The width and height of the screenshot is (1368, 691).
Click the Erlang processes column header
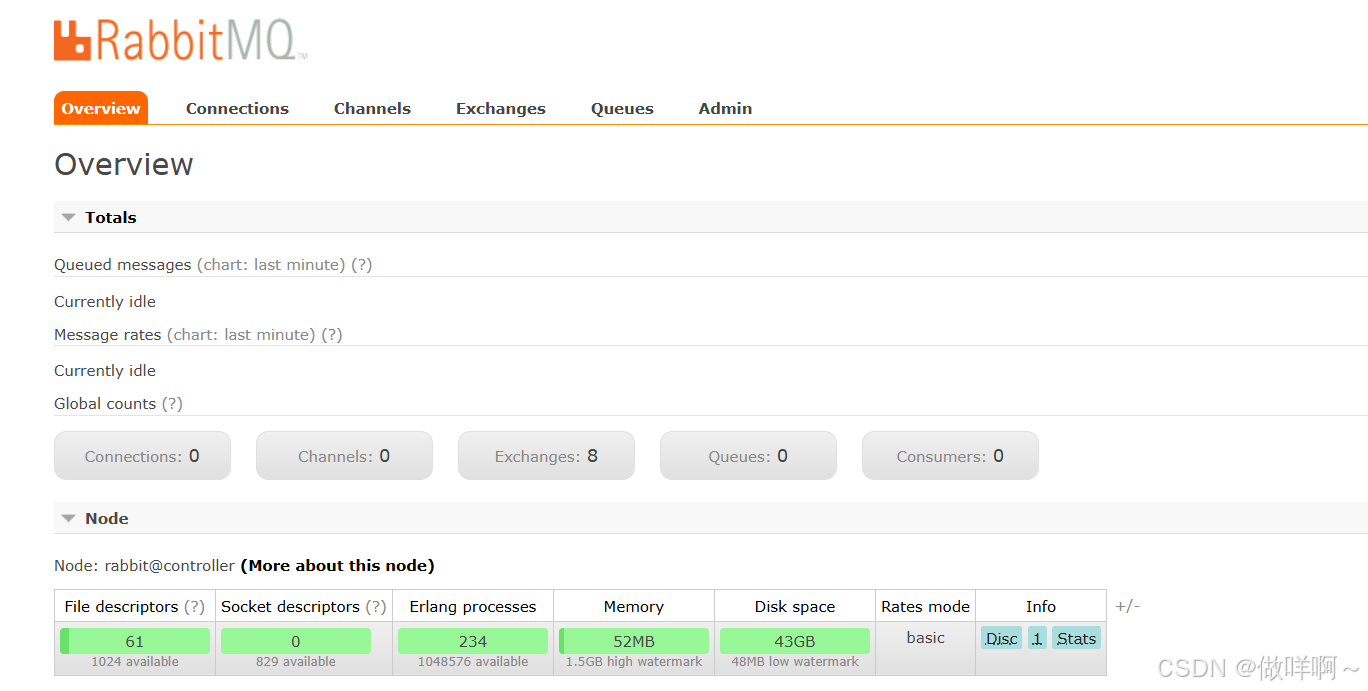(473, 606)
